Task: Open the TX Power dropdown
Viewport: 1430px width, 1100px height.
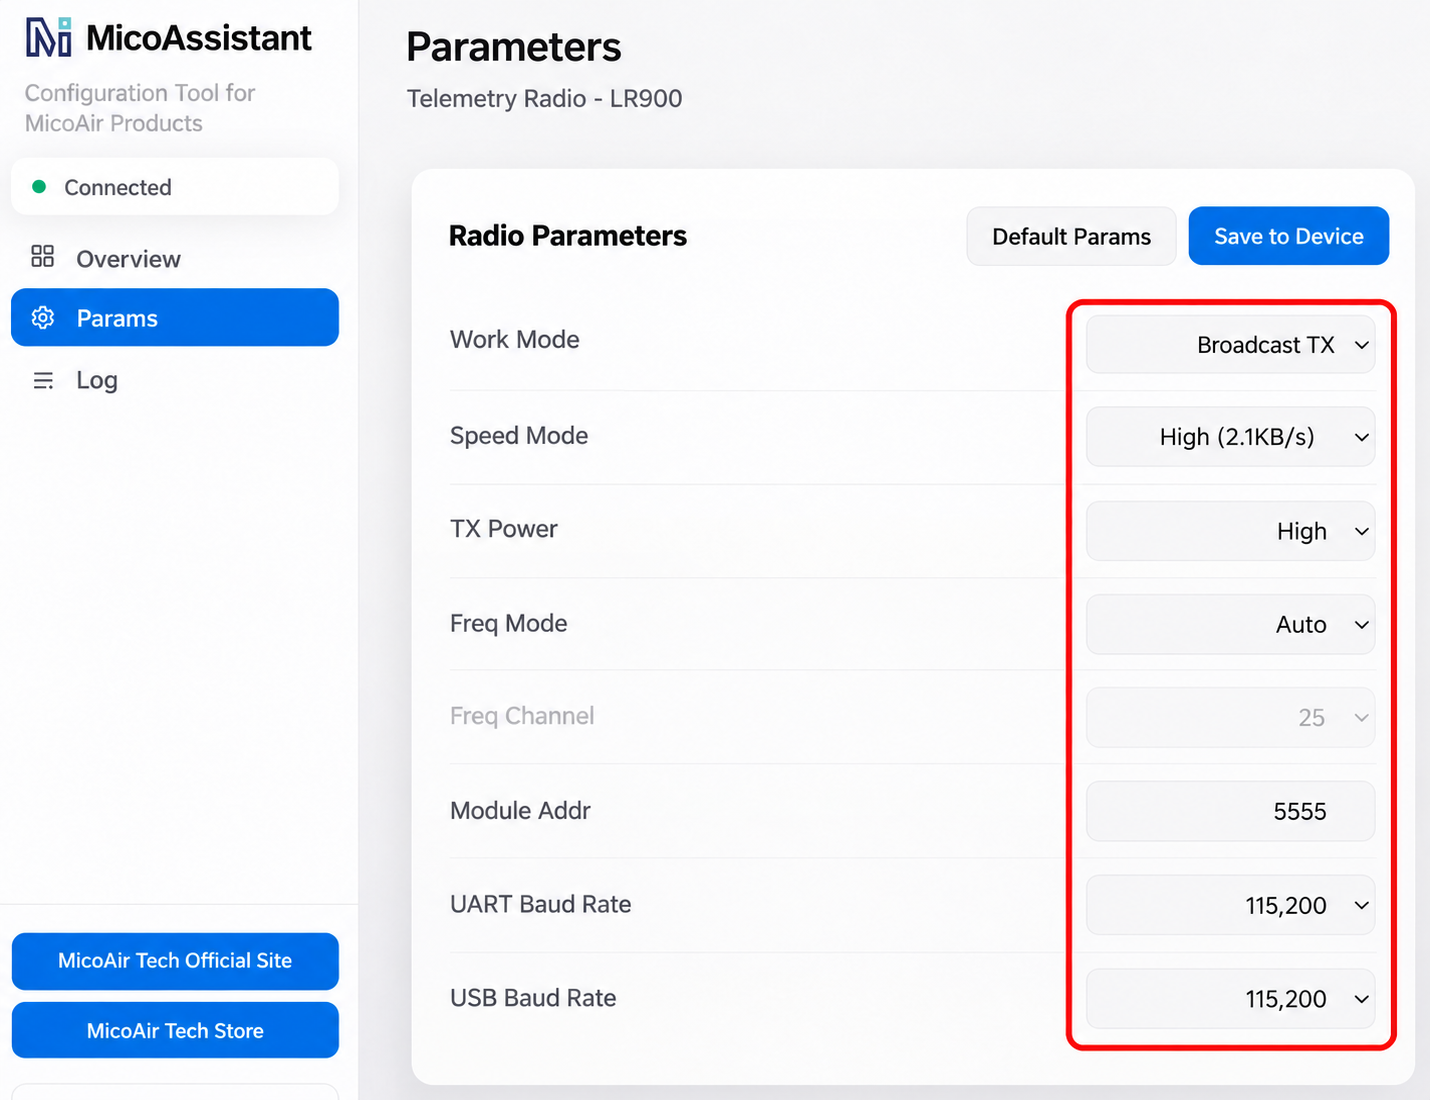Action: click(x=1230, y=531)
